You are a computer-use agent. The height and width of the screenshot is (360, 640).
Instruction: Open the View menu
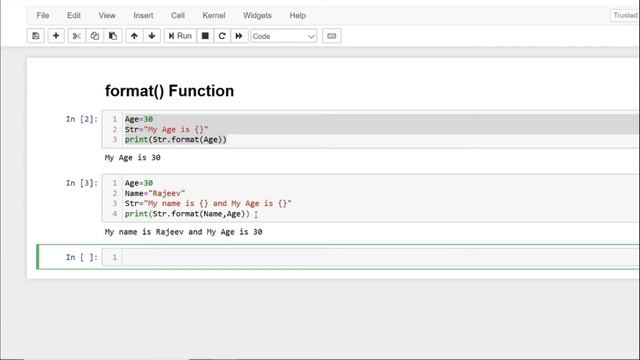107,16
